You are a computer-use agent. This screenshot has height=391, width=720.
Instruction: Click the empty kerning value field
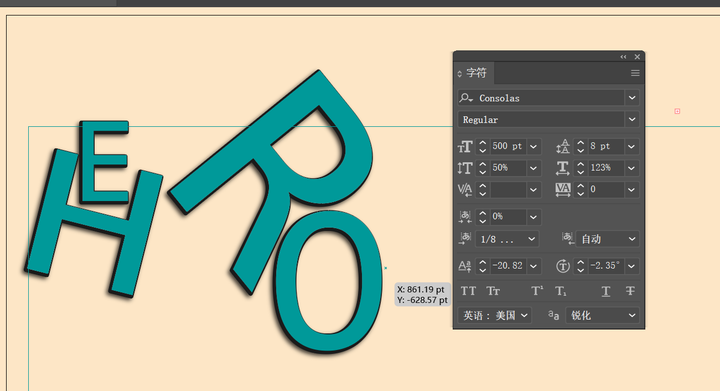508,190
